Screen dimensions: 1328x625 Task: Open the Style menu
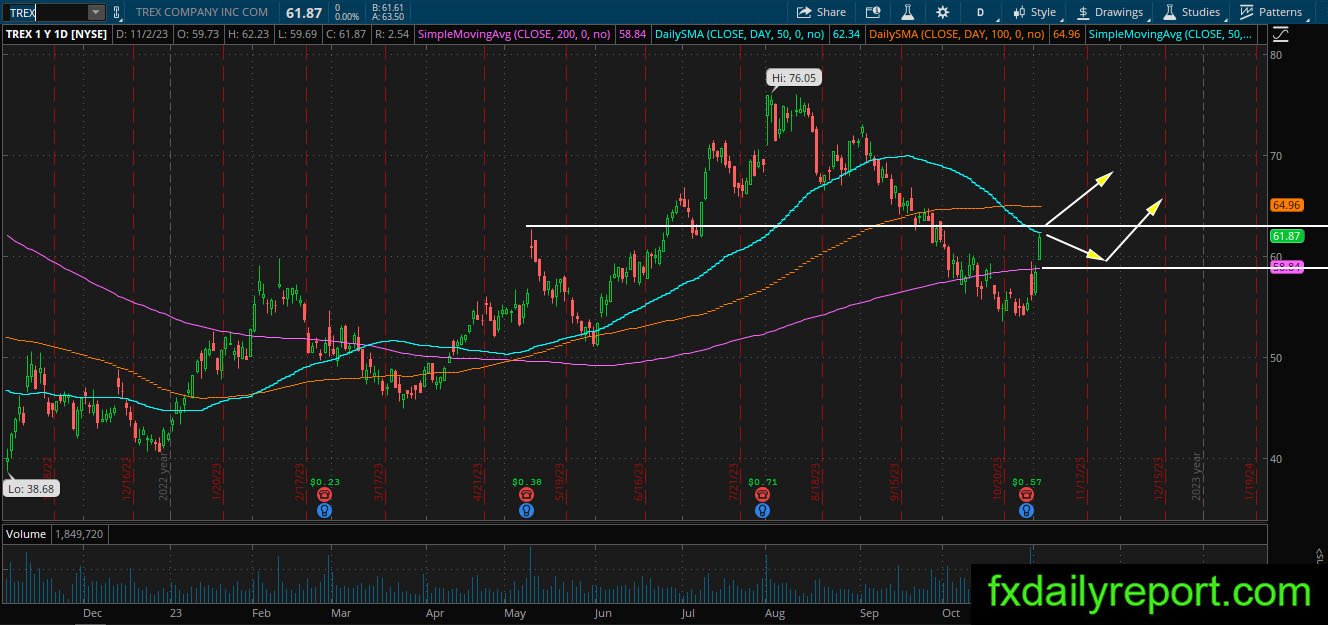click(x=1035, y=12)
